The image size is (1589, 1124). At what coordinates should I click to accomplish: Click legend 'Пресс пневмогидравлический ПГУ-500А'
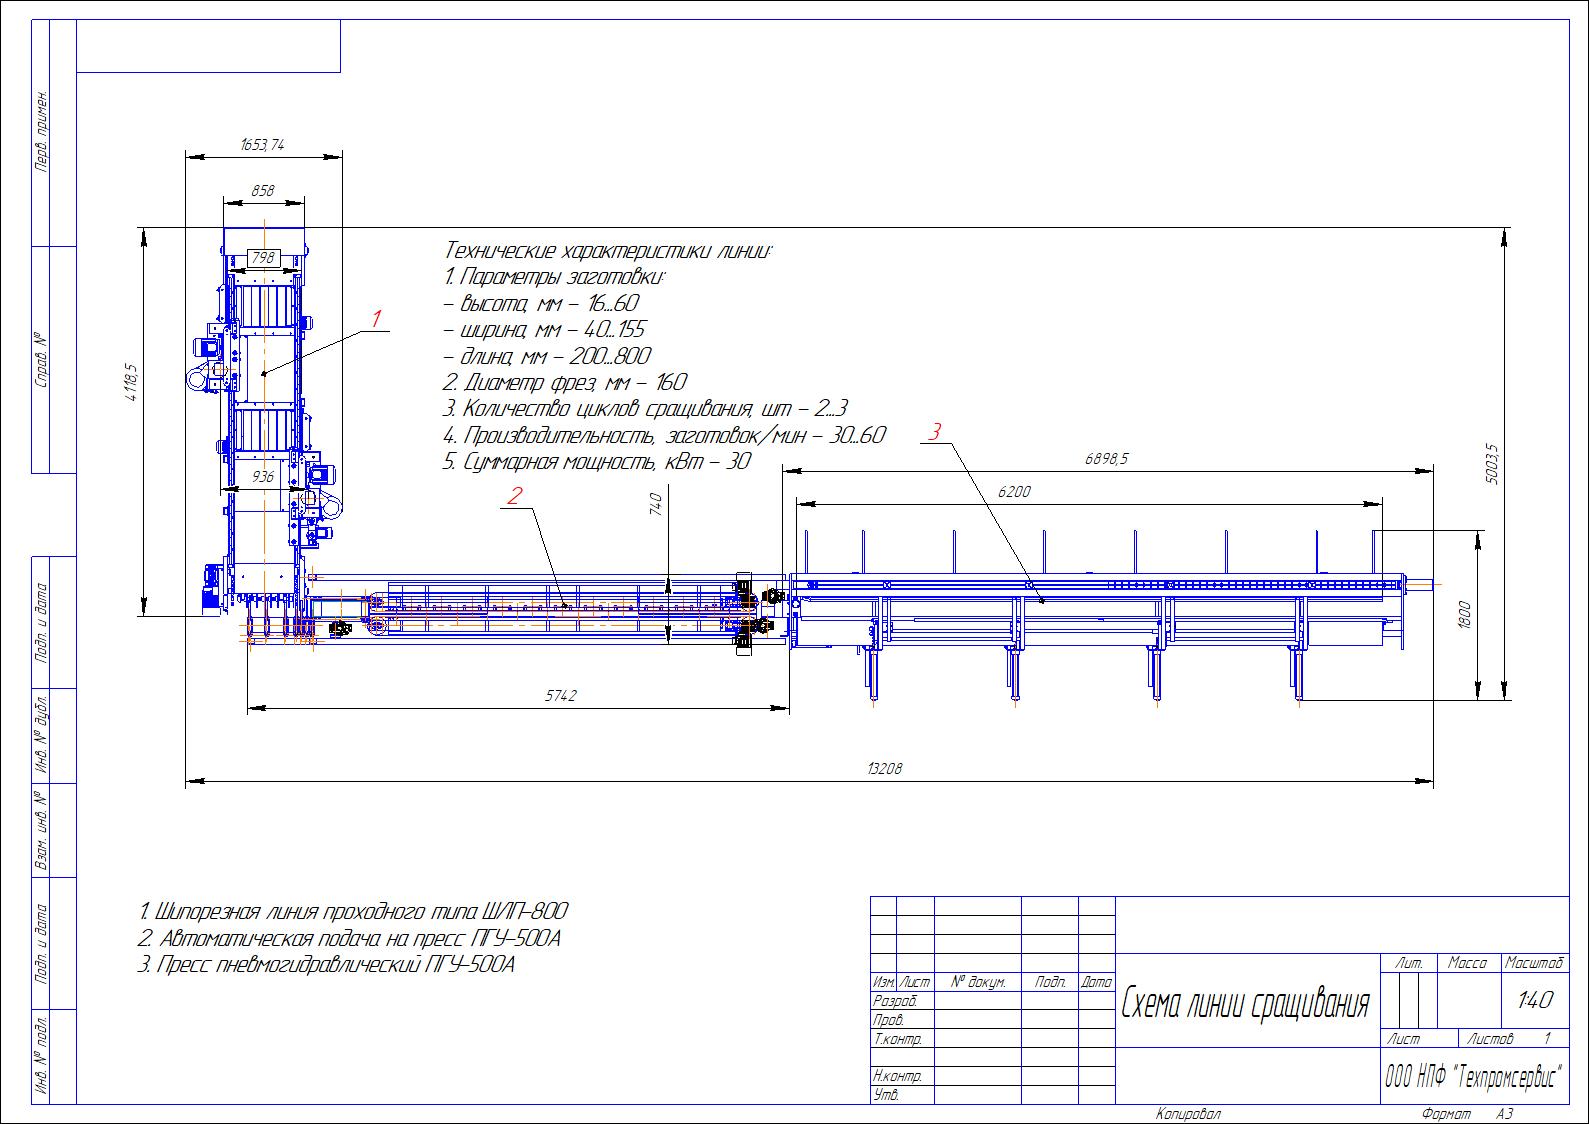coord(327,965)
